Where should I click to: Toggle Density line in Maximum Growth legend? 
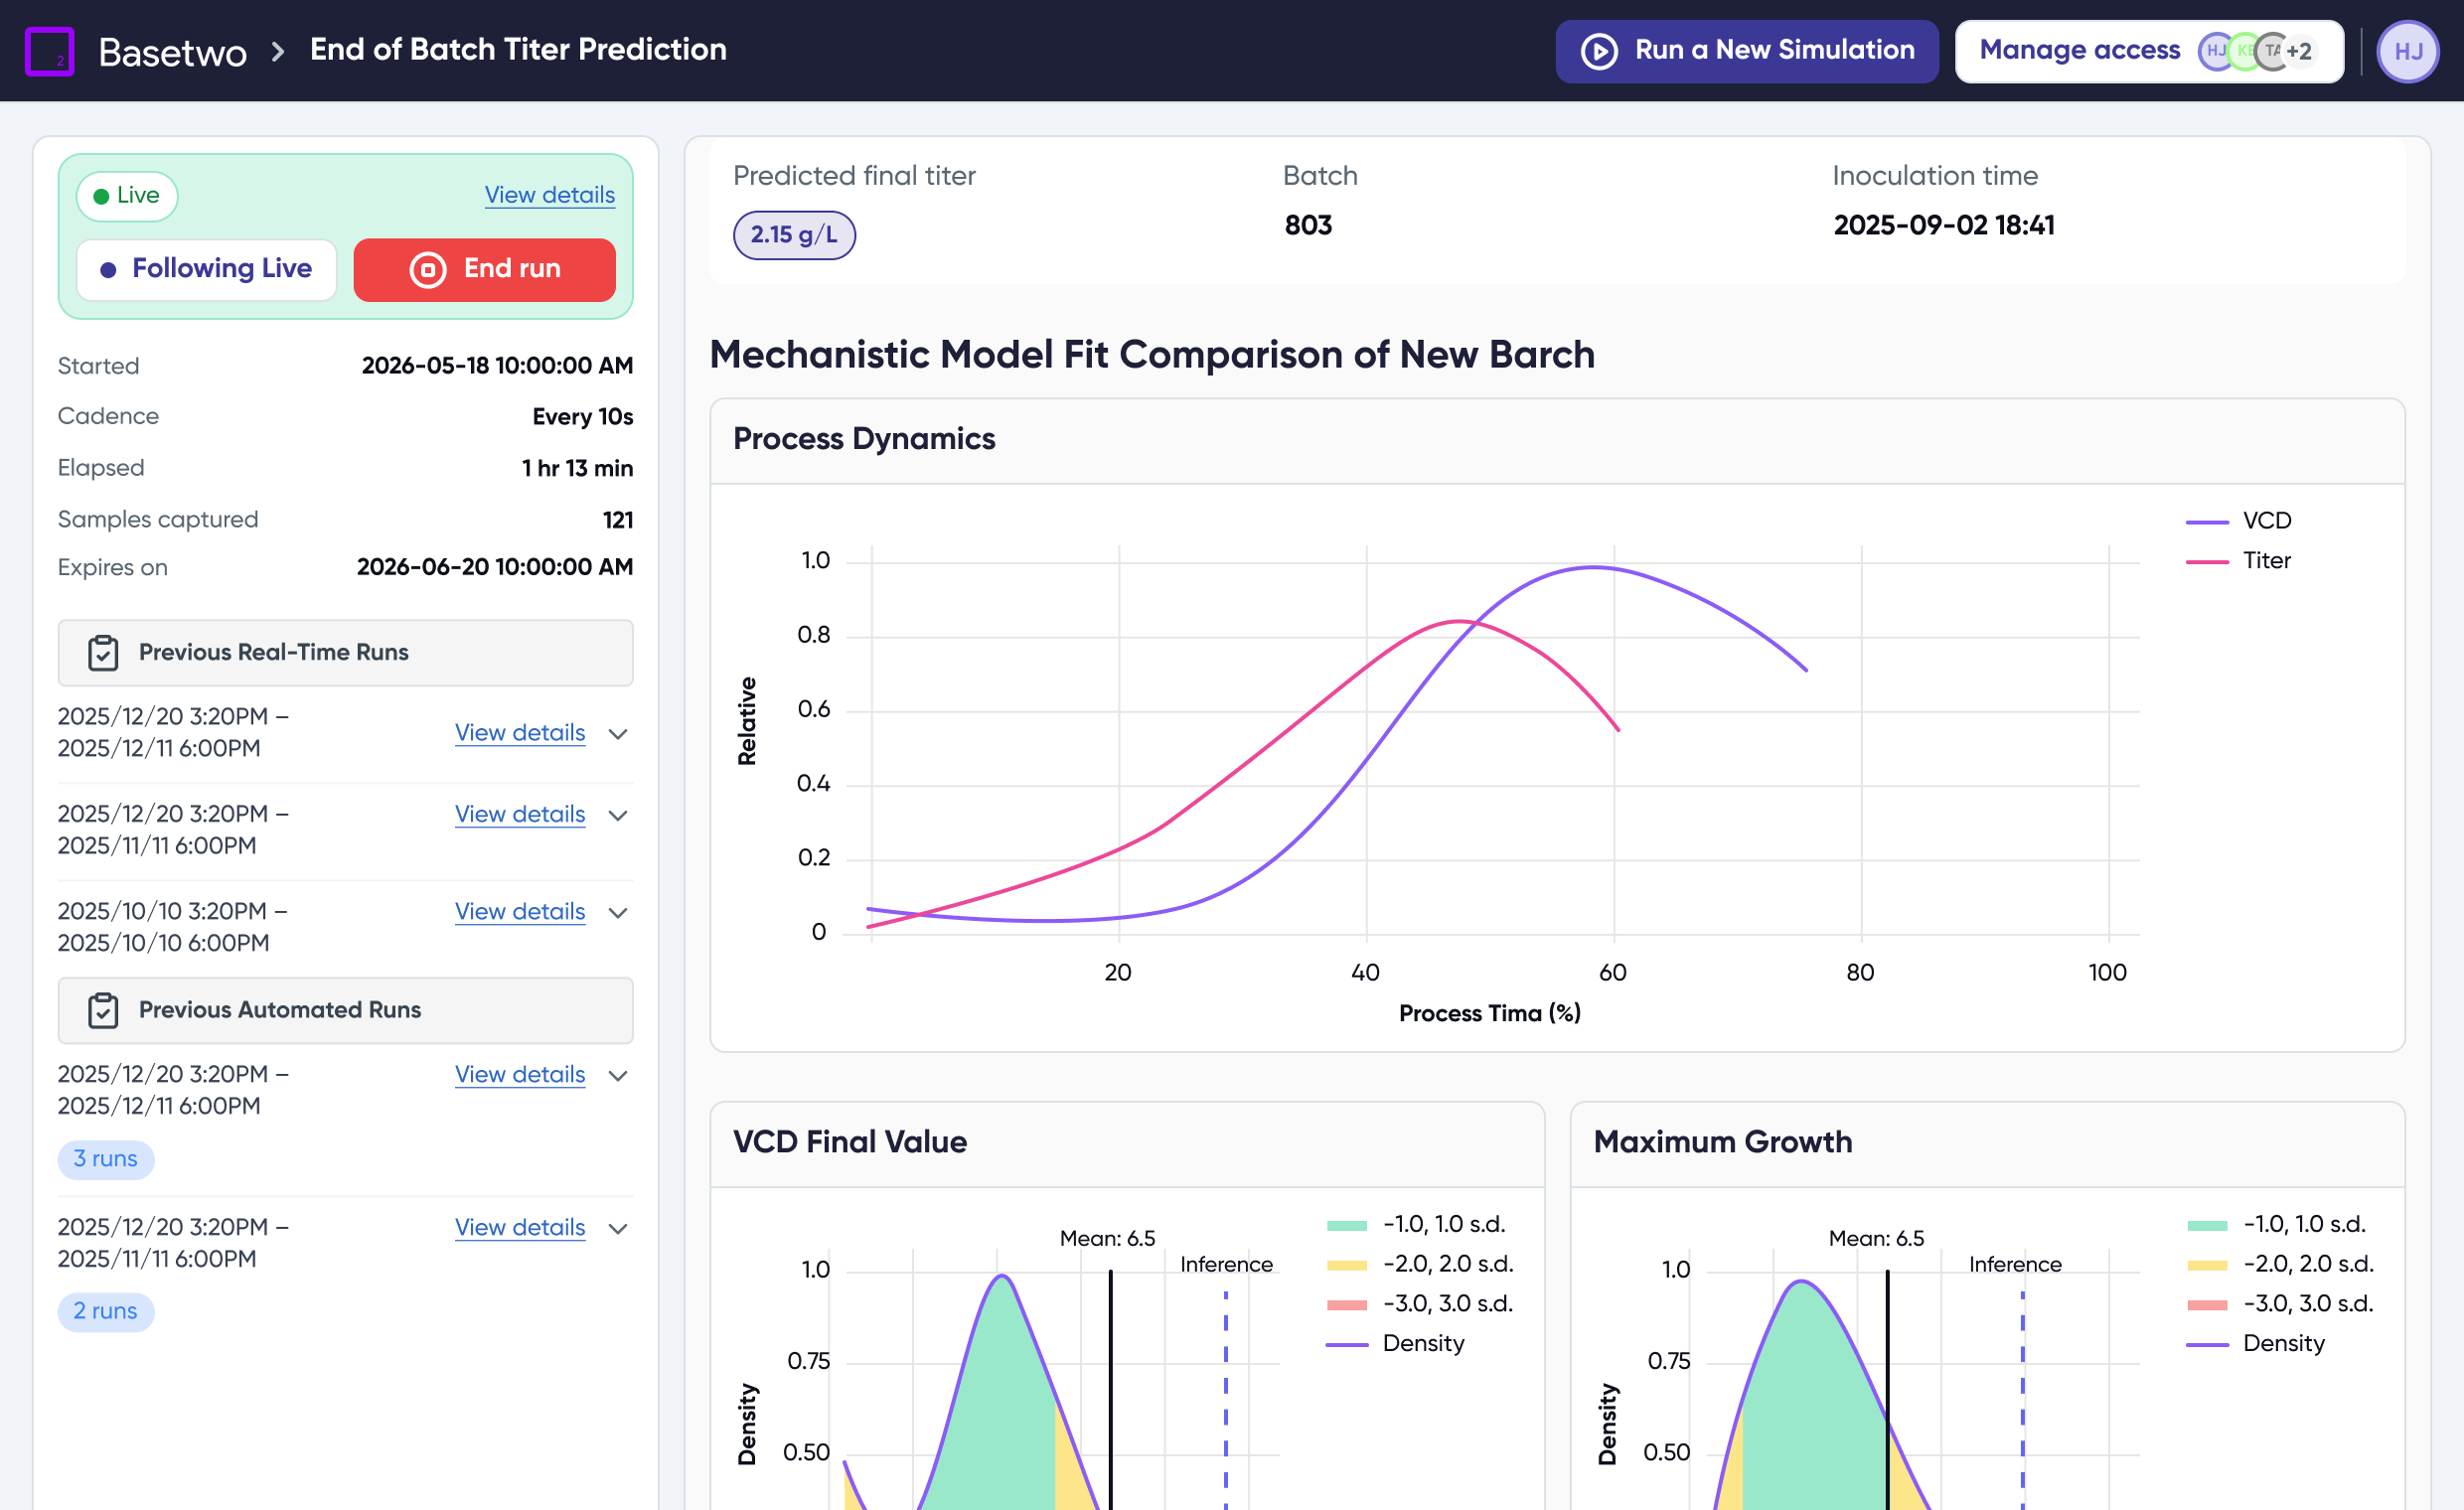(2255, 1344)
